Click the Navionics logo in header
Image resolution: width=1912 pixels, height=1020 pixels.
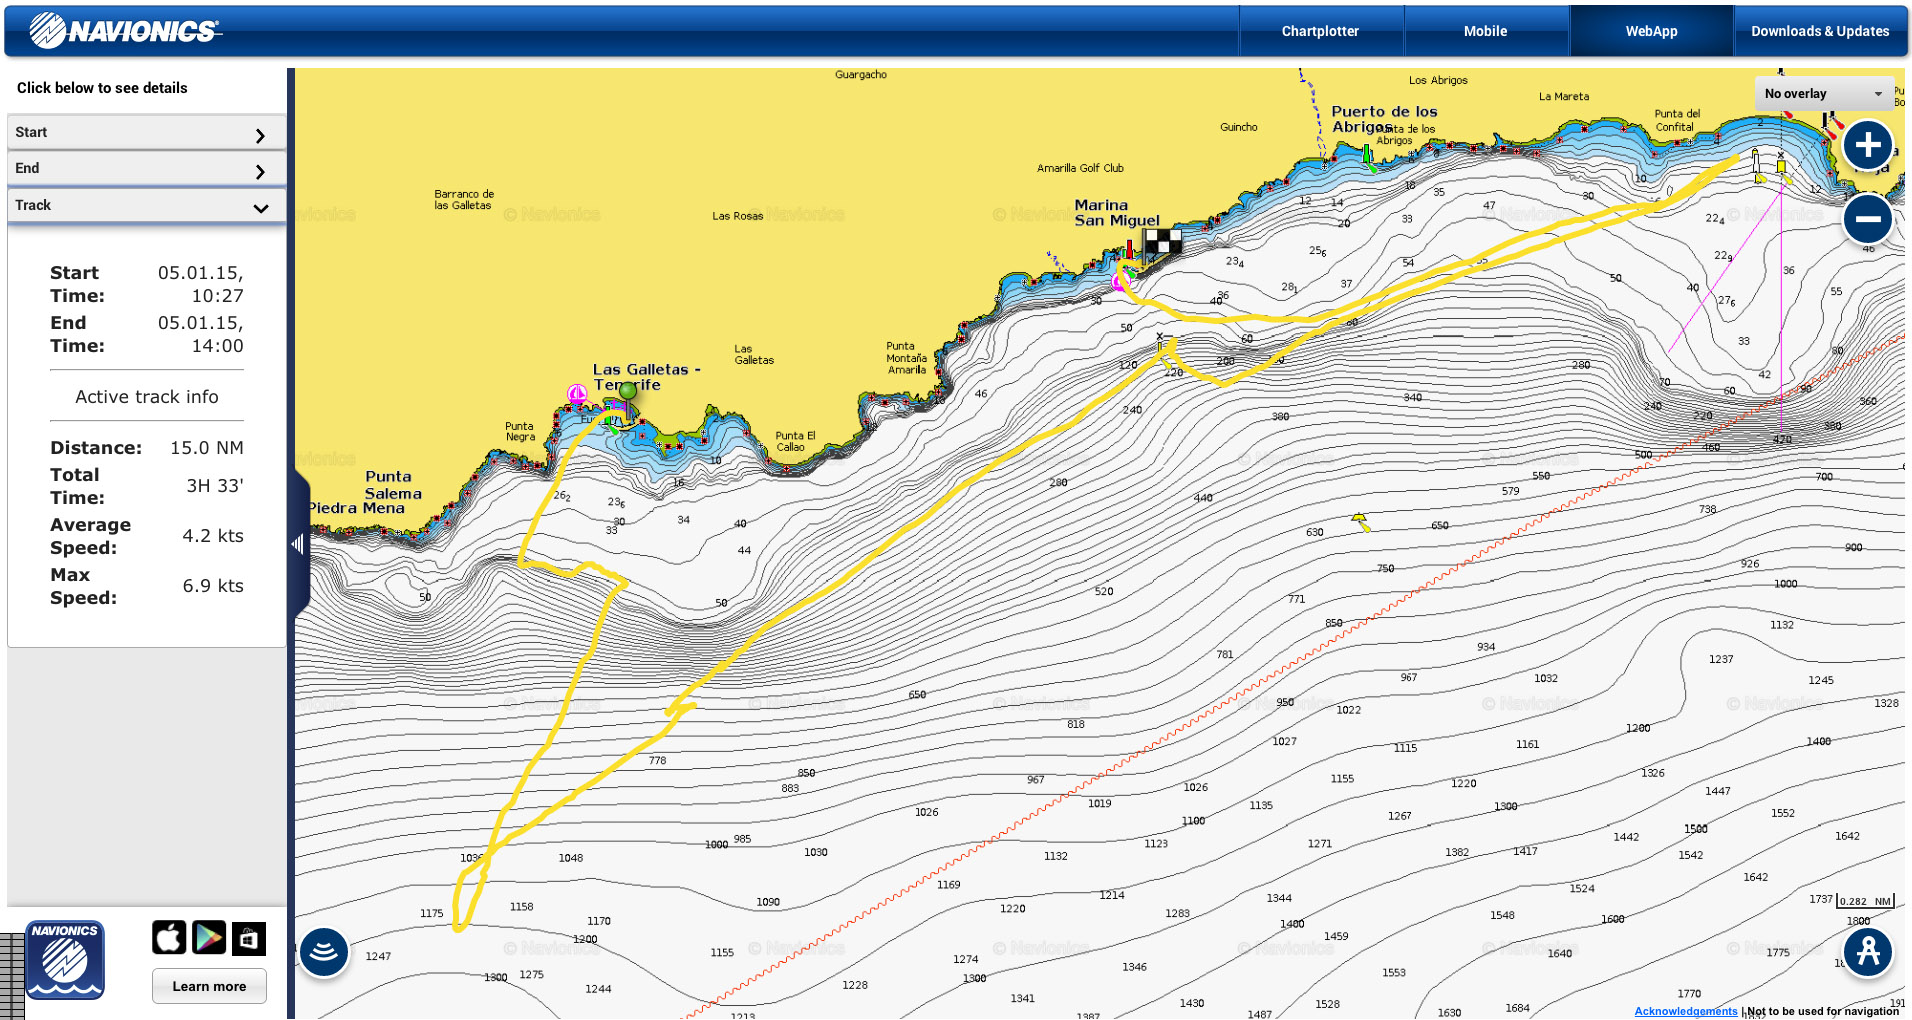pyautogui.click(x=124, y=31)
